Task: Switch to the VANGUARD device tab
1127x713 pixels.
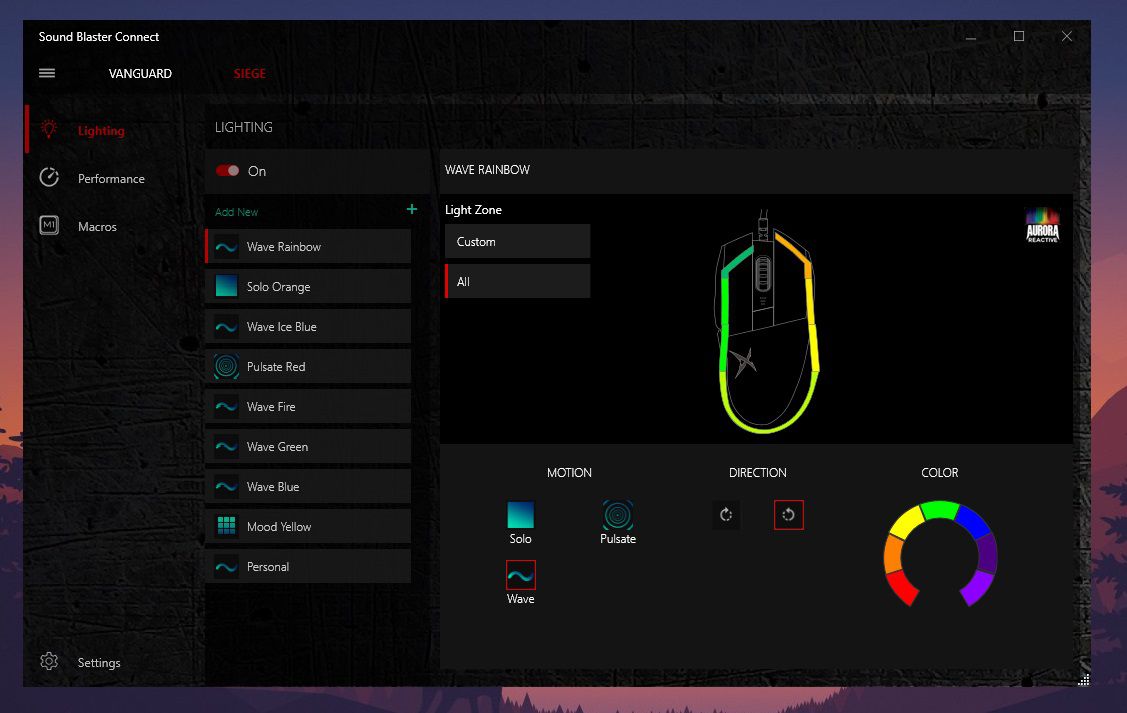Action: pyautogui.click(x=140, y=73)
